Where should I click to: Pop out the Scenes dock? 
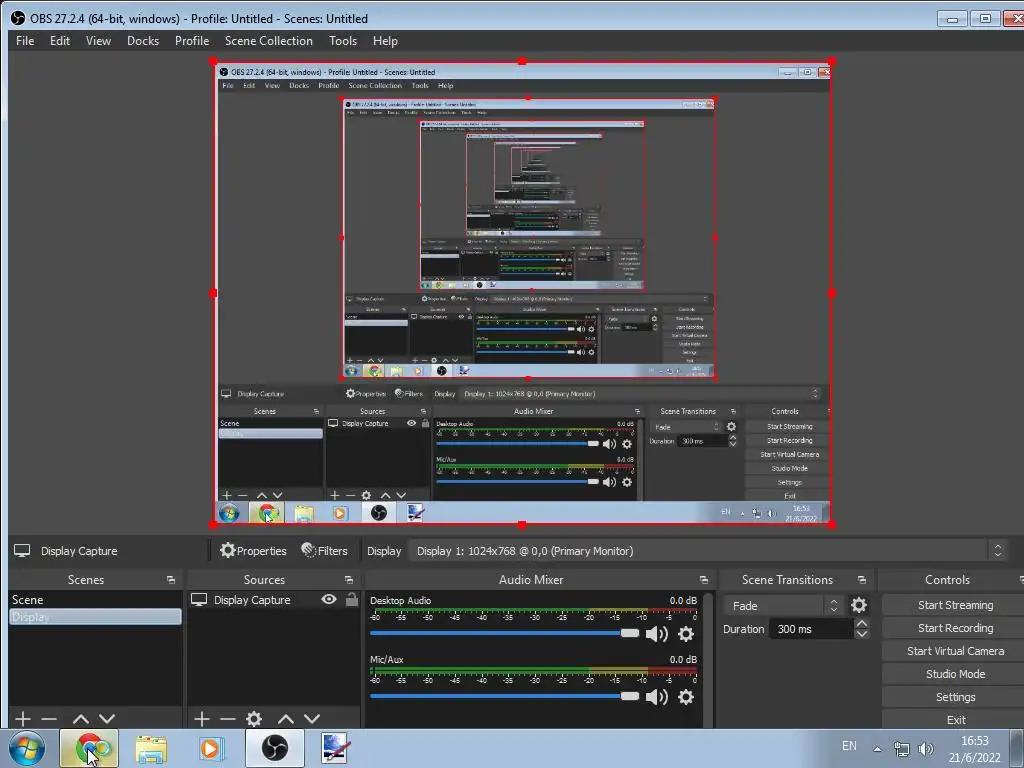click(170, 580)
